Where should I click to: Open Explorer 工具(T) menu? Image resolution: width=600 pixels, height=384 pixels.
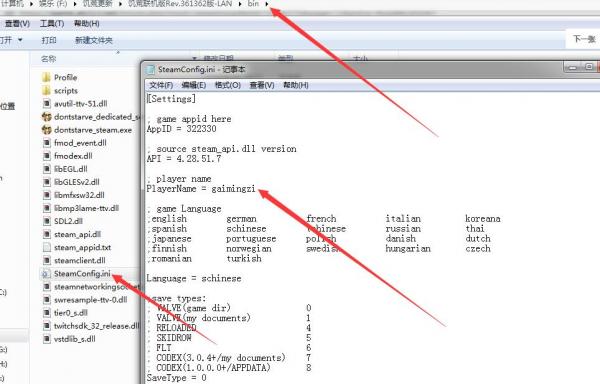[52, 24]
